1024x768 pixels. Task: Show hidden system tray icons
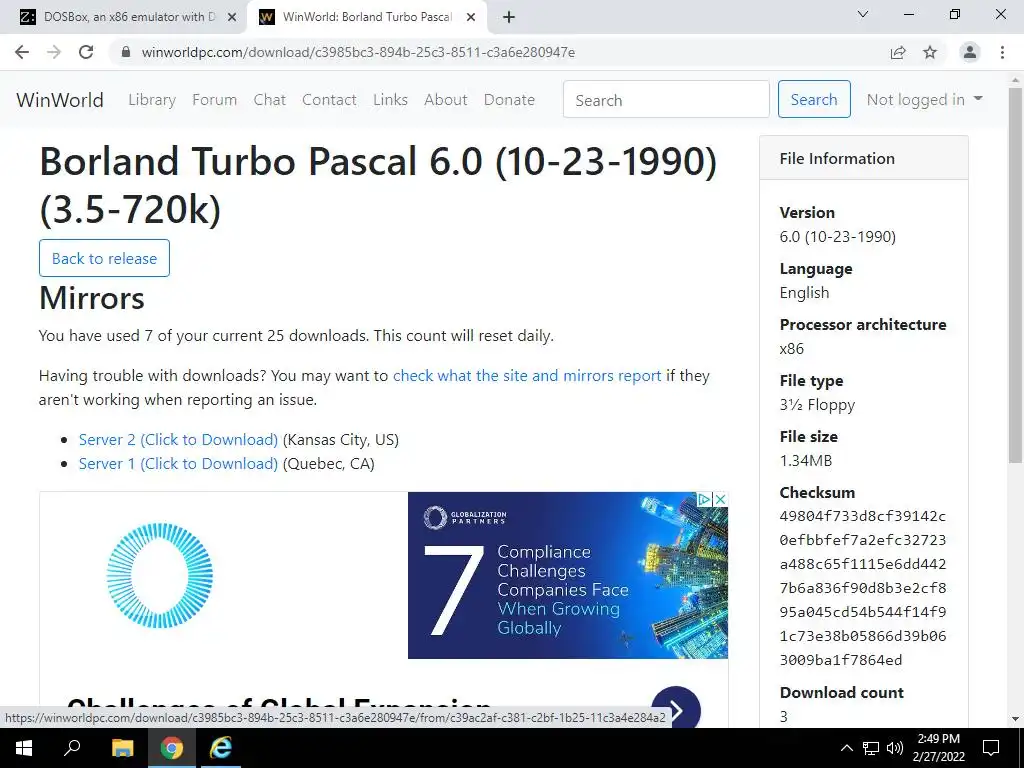point(846,748)
